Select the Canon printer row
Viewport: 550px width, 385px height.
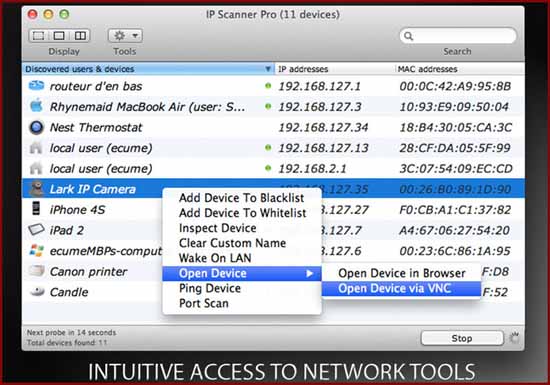click(273, 272)
